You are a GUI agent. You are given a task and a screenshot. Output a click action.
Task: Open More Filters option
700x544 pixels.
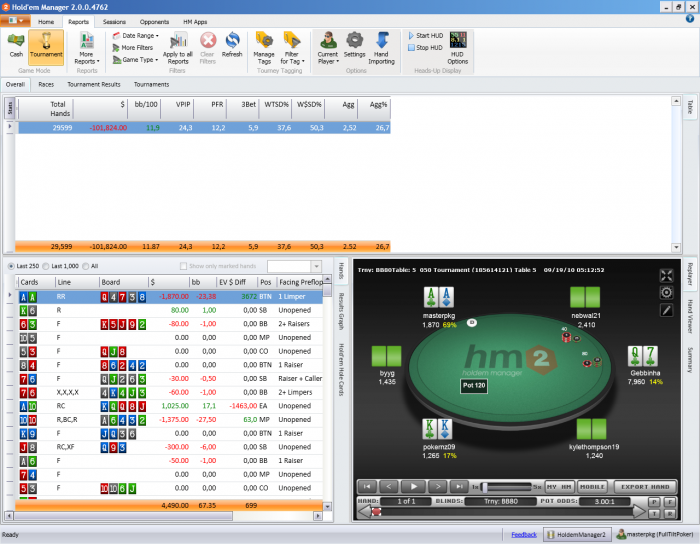(x=133, y=48)
